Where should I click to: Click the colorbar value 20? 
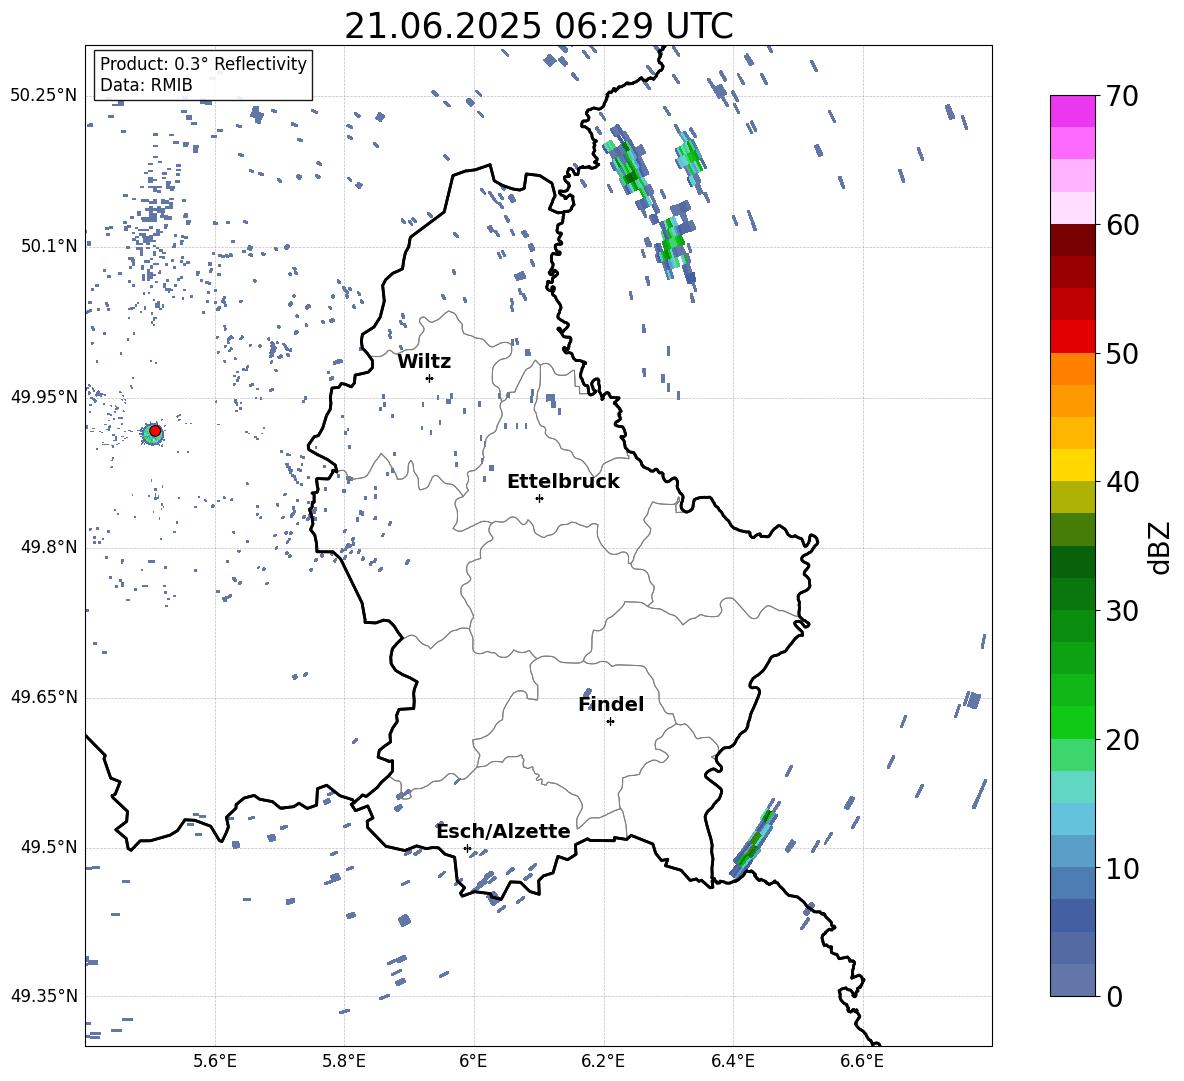point(1122,740)
